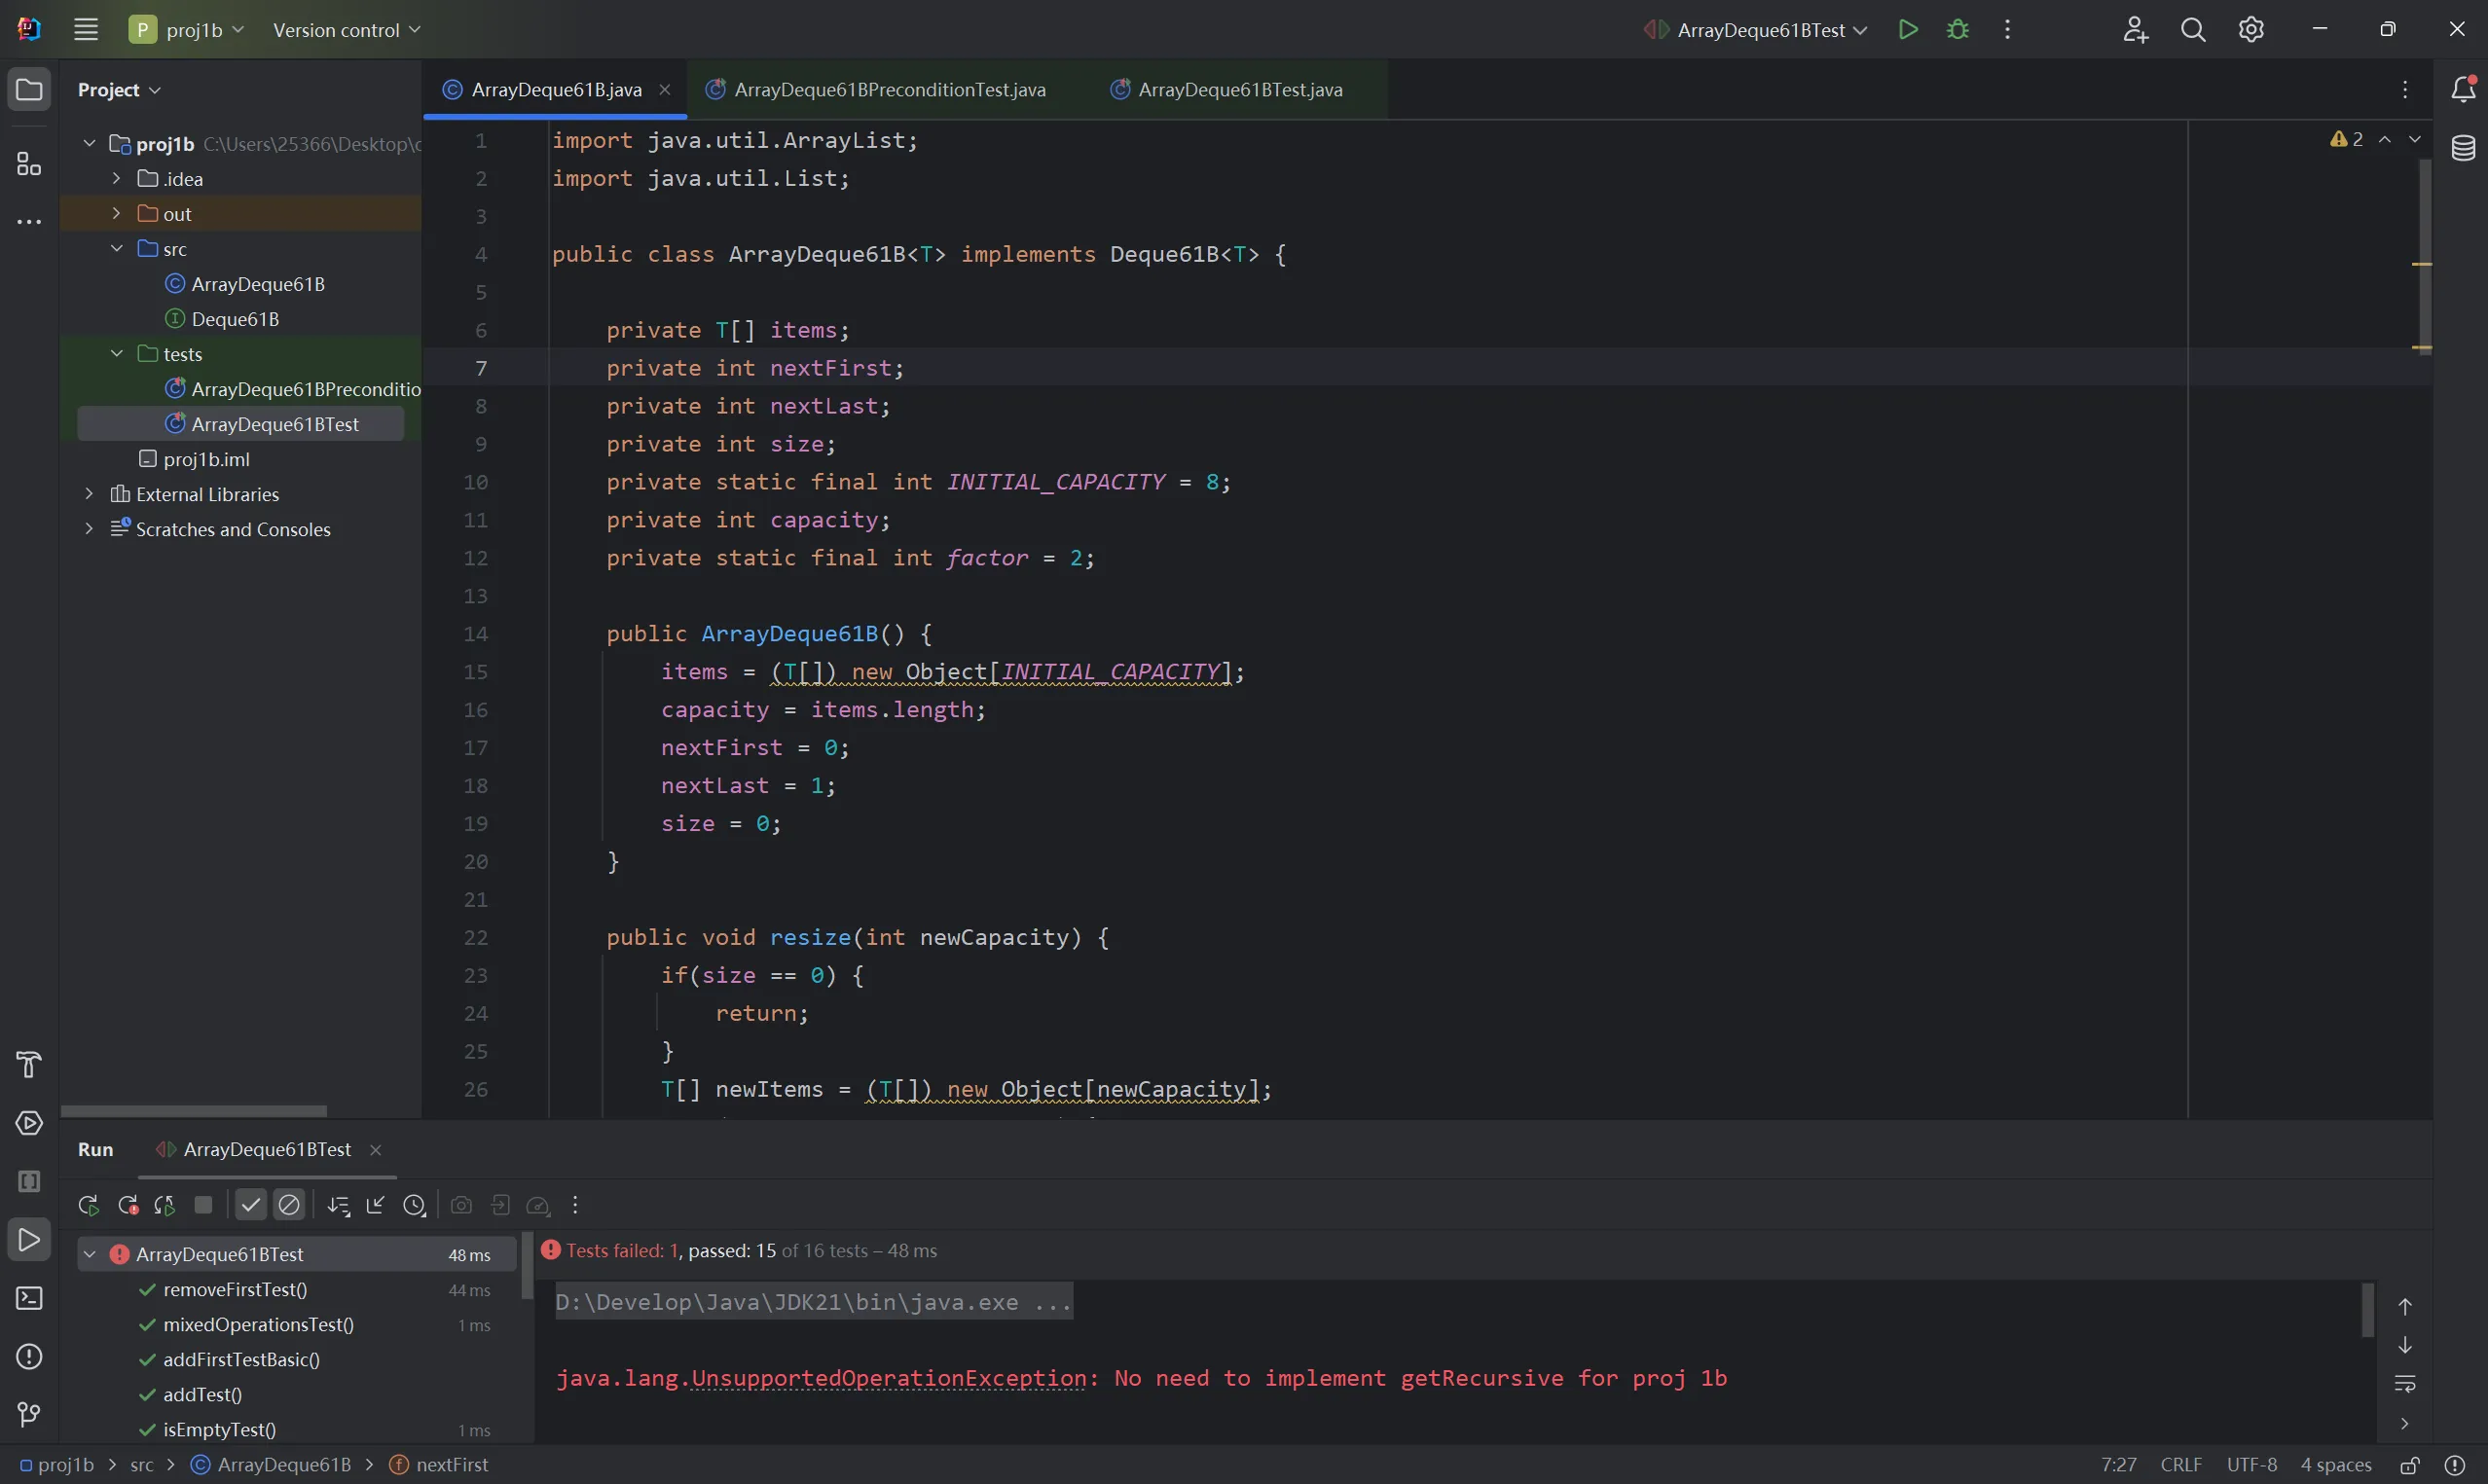Collapse the tests folder
The width and height of the screenshot is (2488, 1484).
(x=116, y=354)
